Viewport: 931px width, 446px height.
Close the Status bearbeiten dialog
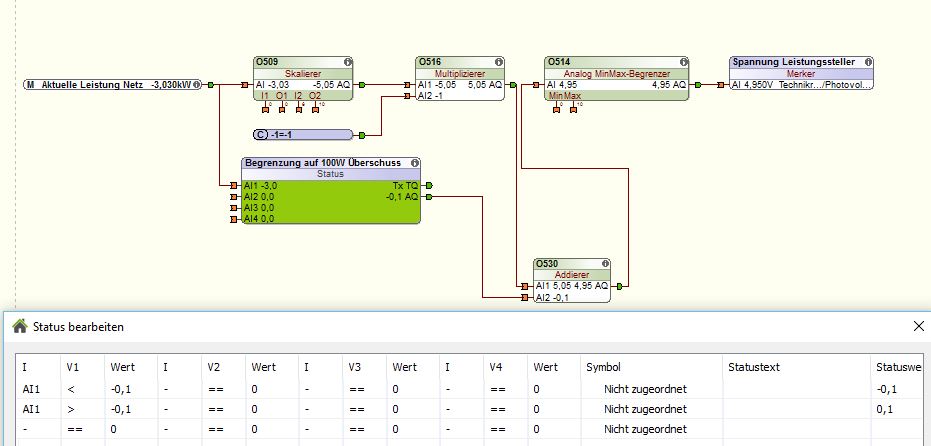pos(918,326)
